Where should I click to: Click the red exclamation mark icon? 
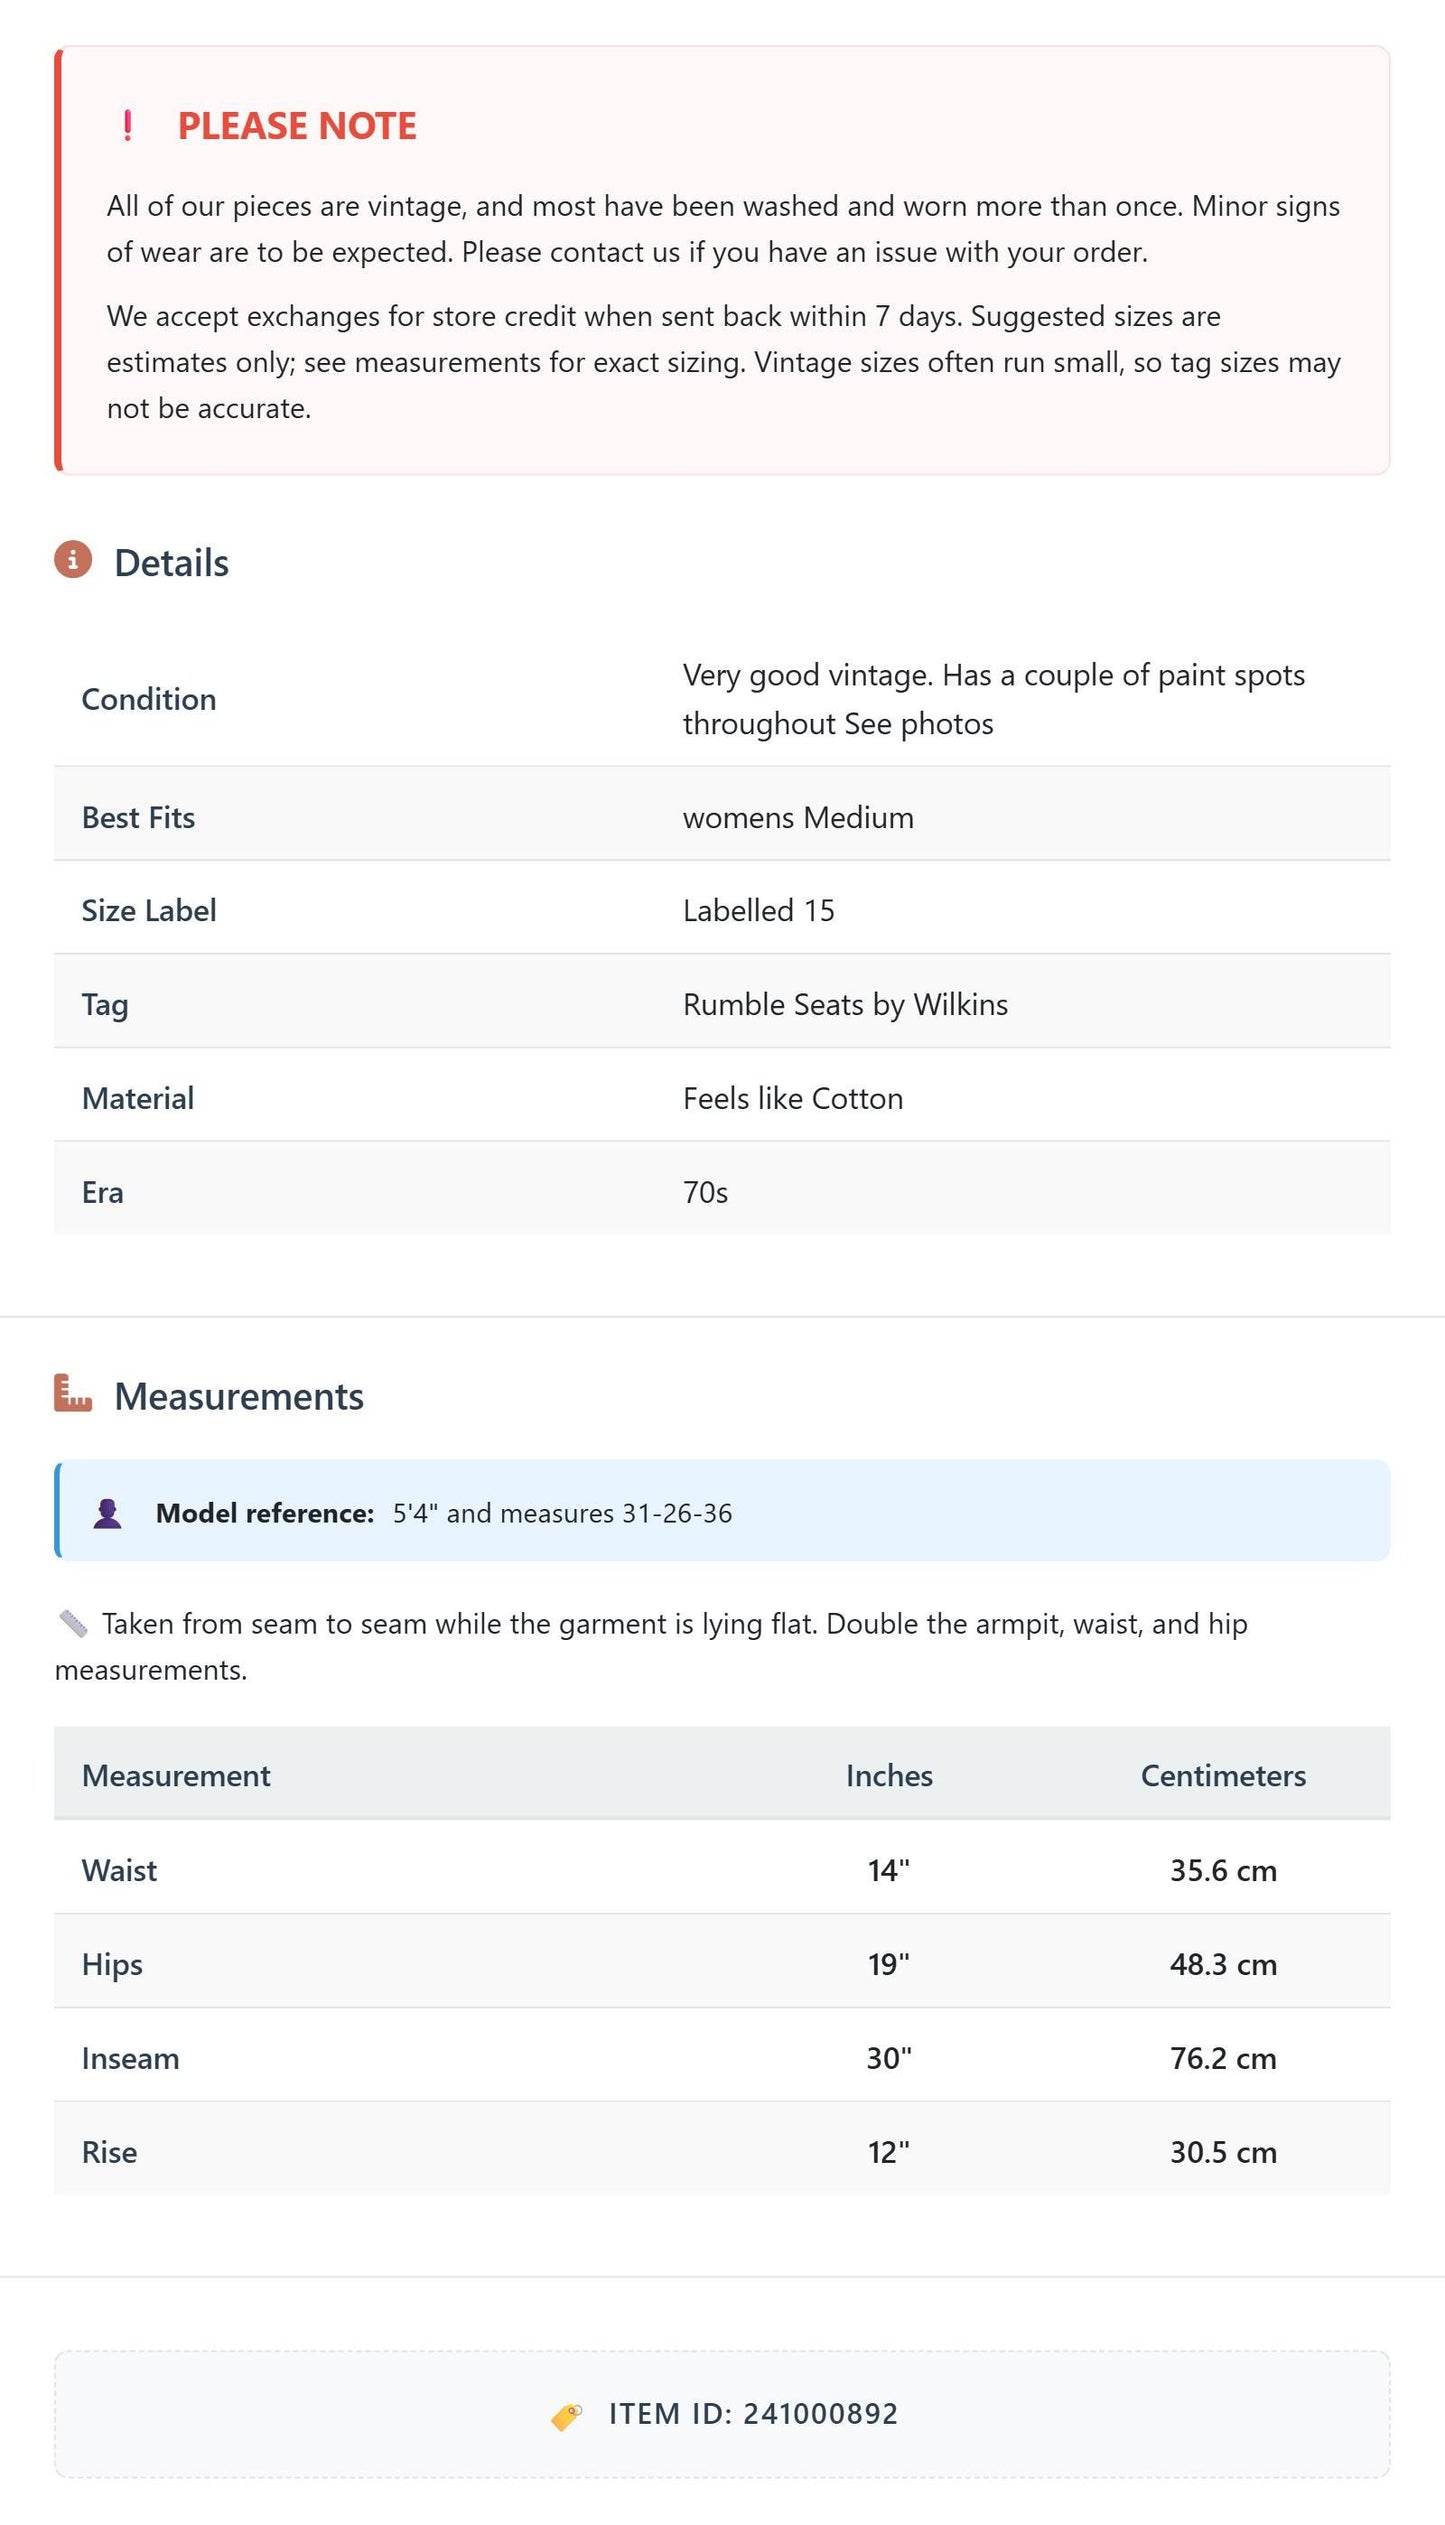coord(127,126)
